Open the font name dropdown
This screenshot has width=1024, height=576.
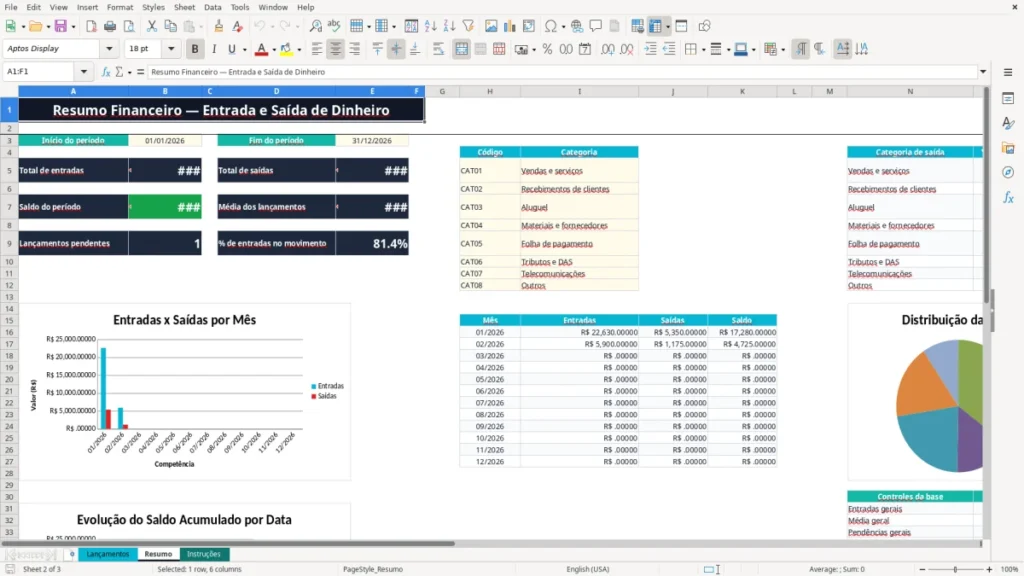click(109, 48)
